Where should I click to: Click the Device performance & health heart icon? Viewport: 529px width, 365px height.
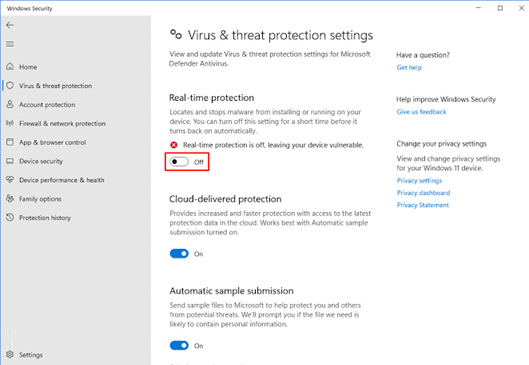point(10,179)
